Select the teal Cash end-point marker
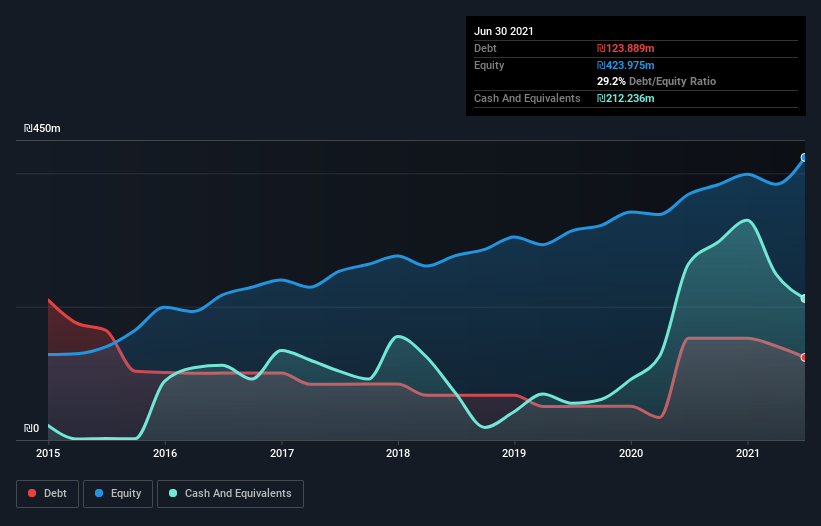The width and height of the screenshot is (821, 526). 804,298
